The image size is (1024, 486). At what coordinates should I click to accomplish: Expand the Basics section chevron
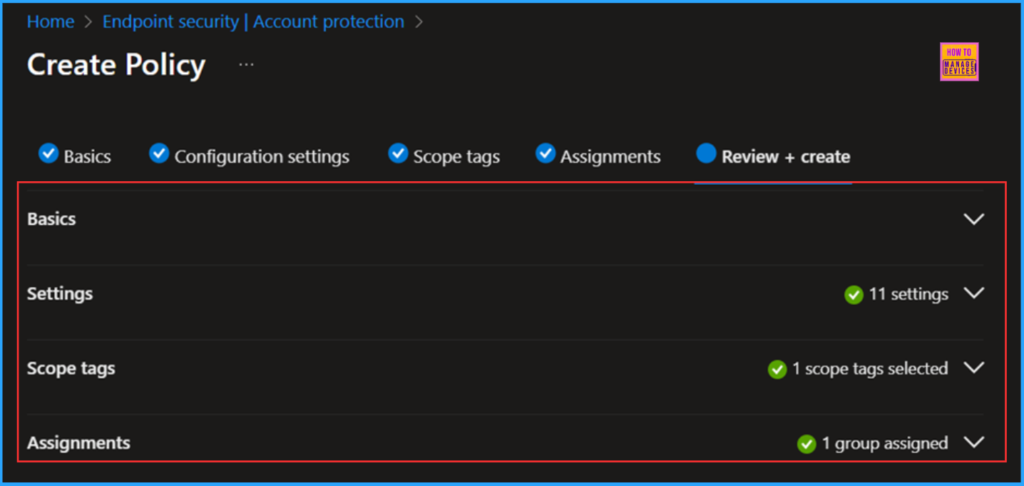(974, 219)
